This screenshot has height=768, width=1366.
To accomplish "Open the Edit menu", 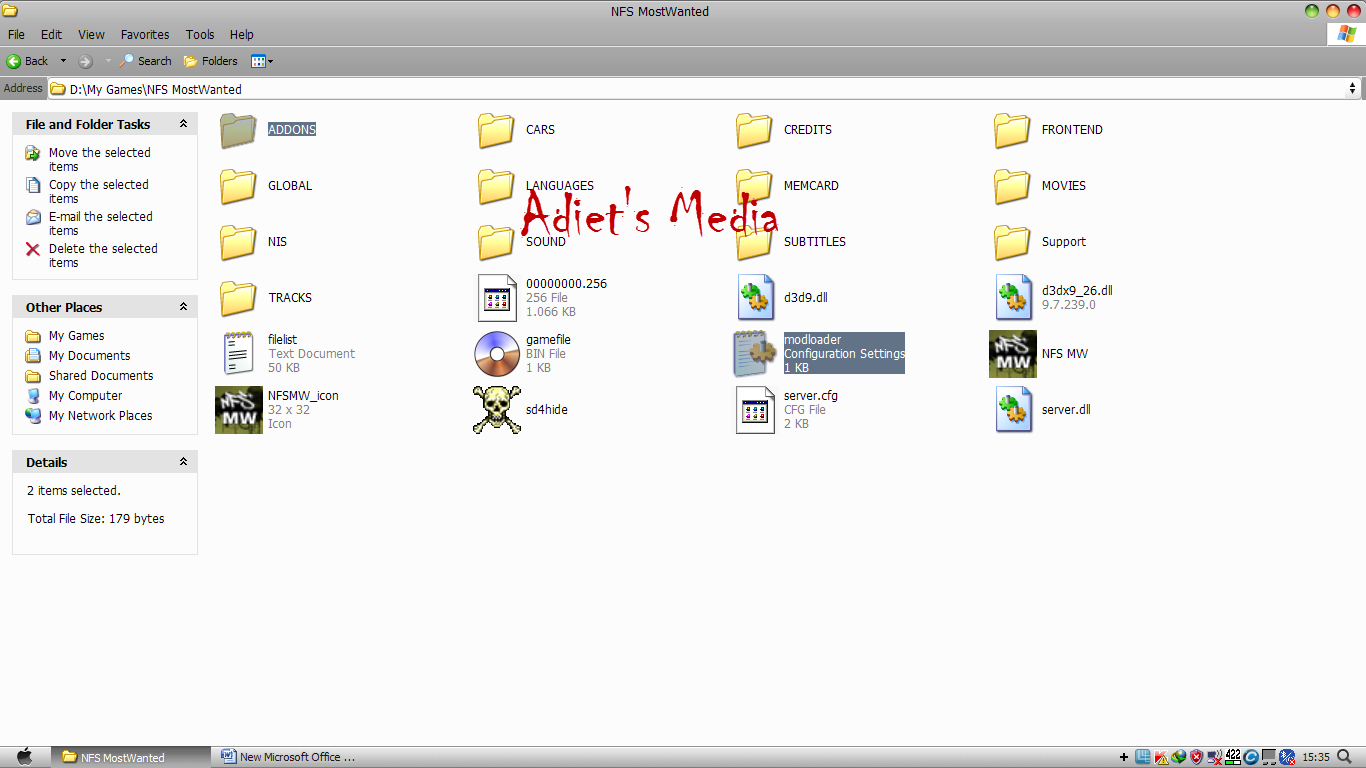I will [51, 34].
